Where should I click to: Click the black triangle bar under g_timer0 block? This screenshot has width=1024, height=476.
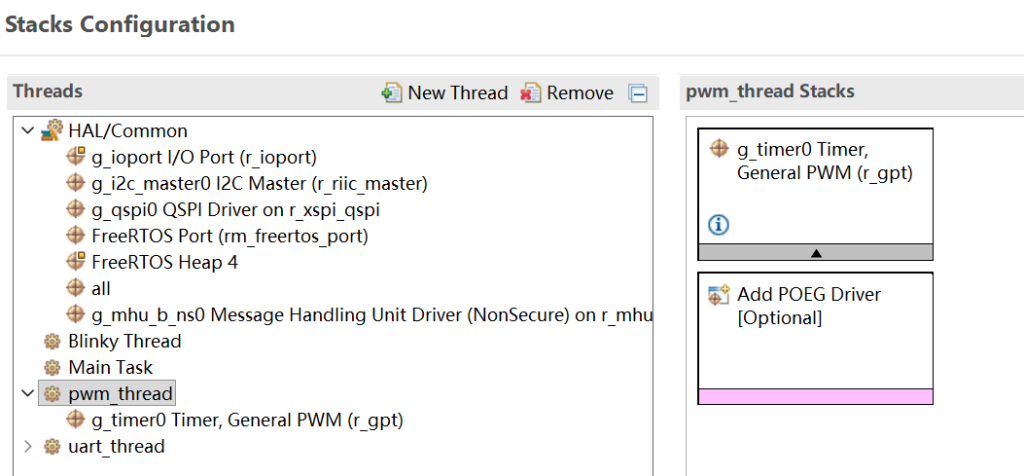815,253
